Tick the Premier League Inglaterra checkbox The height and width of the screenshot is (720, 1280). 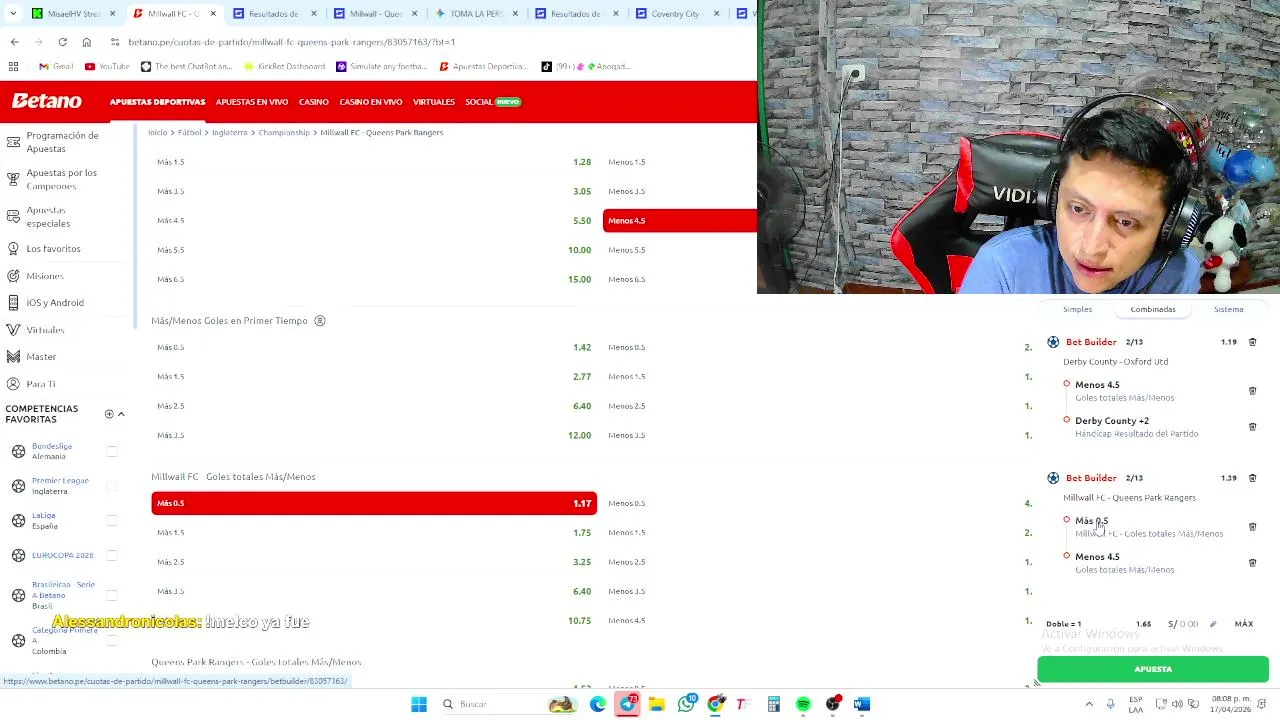(x=112, y=486)
